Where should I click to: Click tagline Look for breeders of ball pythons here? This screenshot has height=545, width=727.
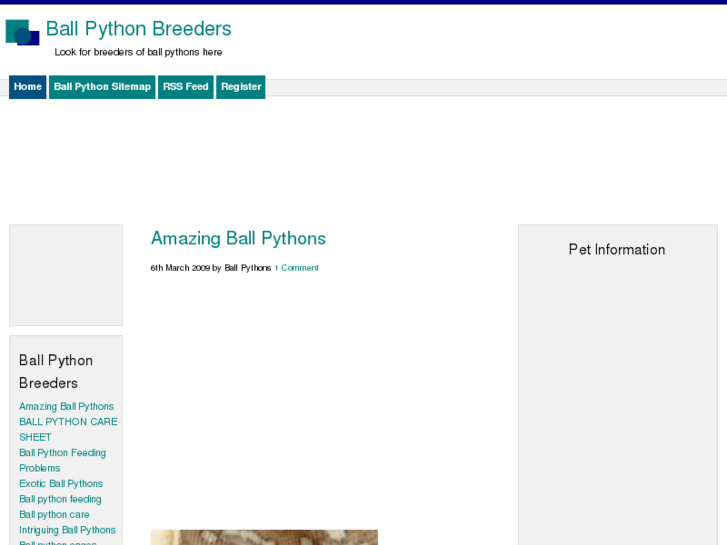138,52
